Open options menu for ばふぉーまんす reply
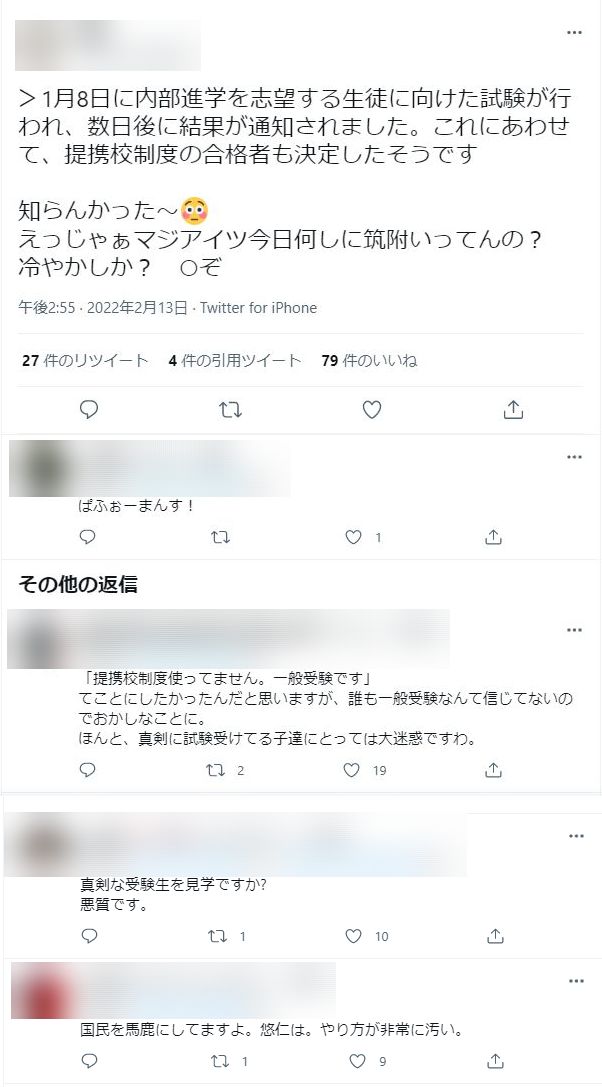 tap(574, 457)
